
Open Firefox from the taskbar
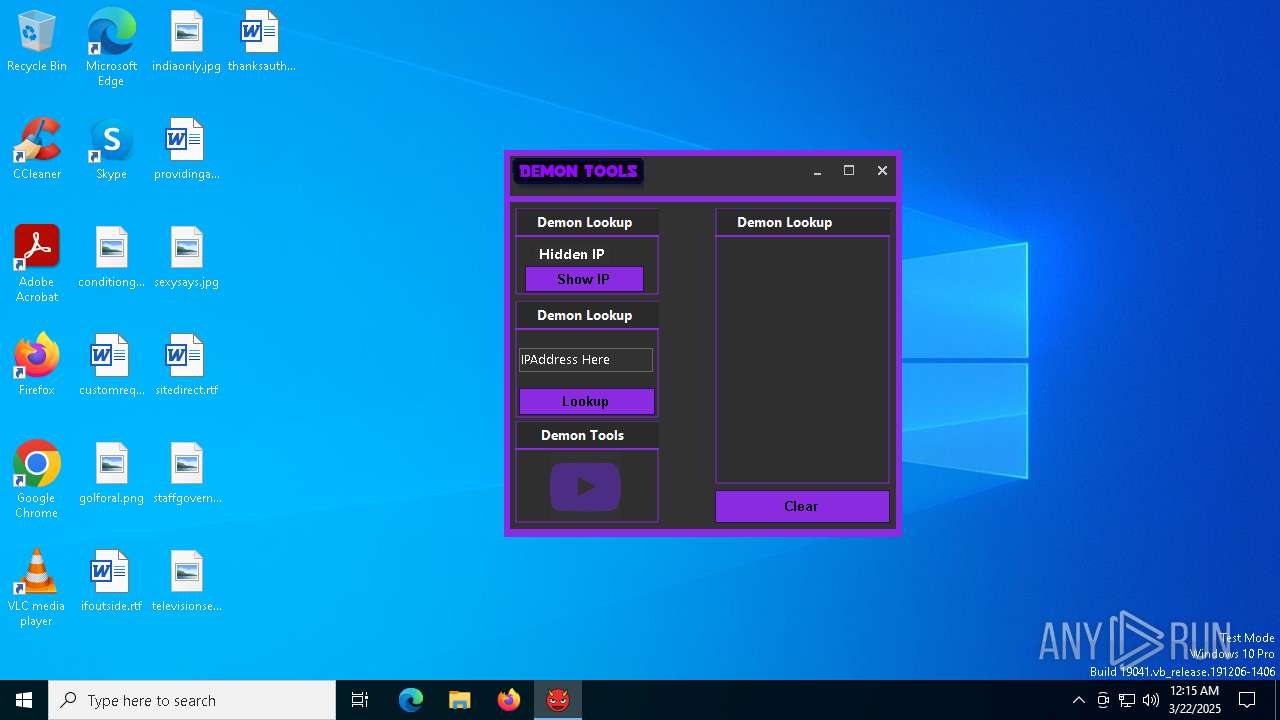[509, 700]
